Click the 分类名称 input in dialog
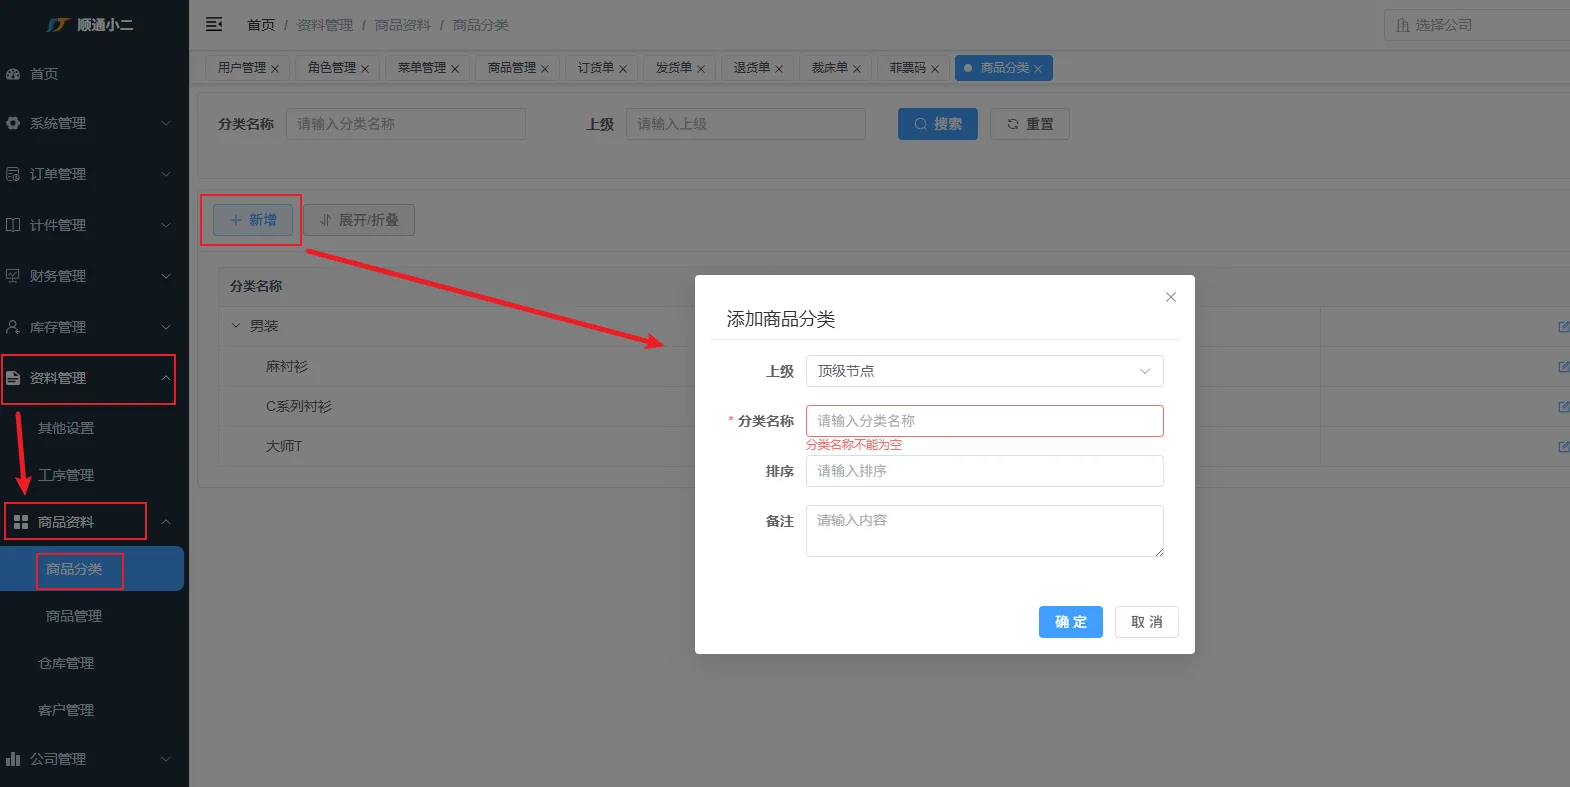The width and height of the screenshot is (1570, 787). (984, 421)
